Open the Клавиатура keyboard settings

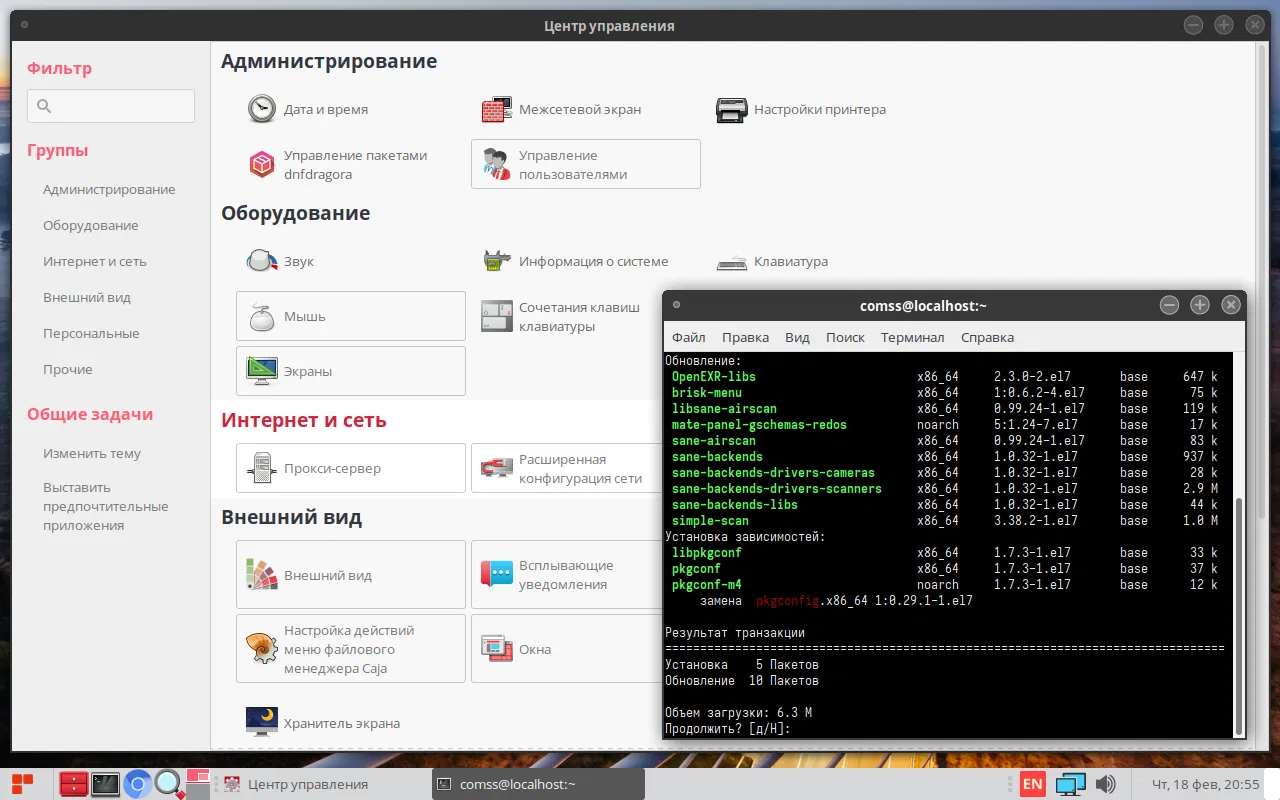point(773,261)
